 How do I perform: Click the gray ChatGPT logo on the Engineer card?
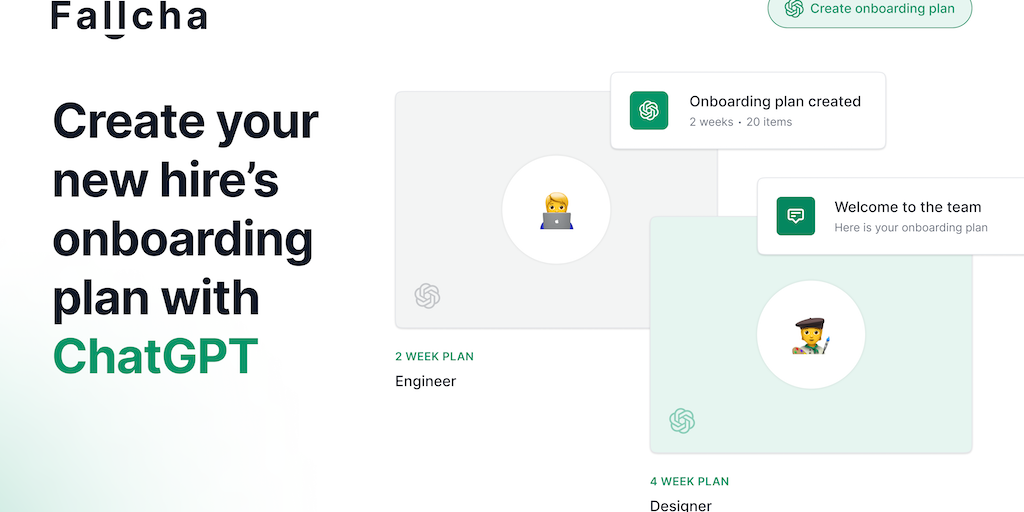(427, 296)
